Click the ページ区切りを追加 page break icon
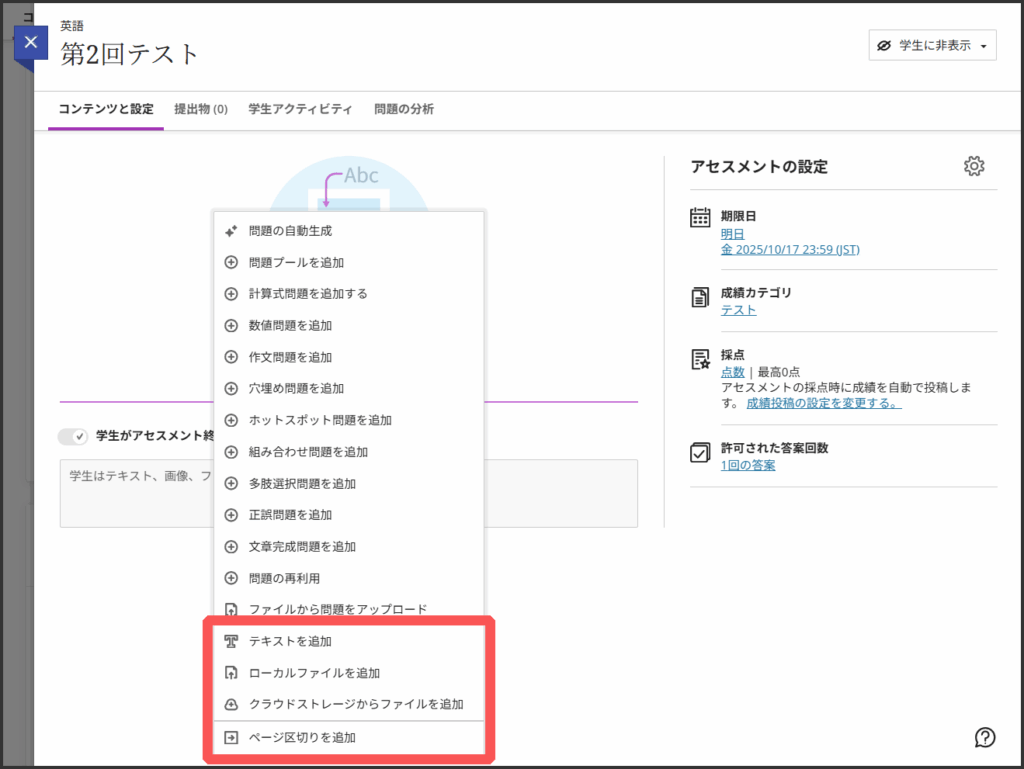Viewport: 1024px width, 769px height. 231,738
